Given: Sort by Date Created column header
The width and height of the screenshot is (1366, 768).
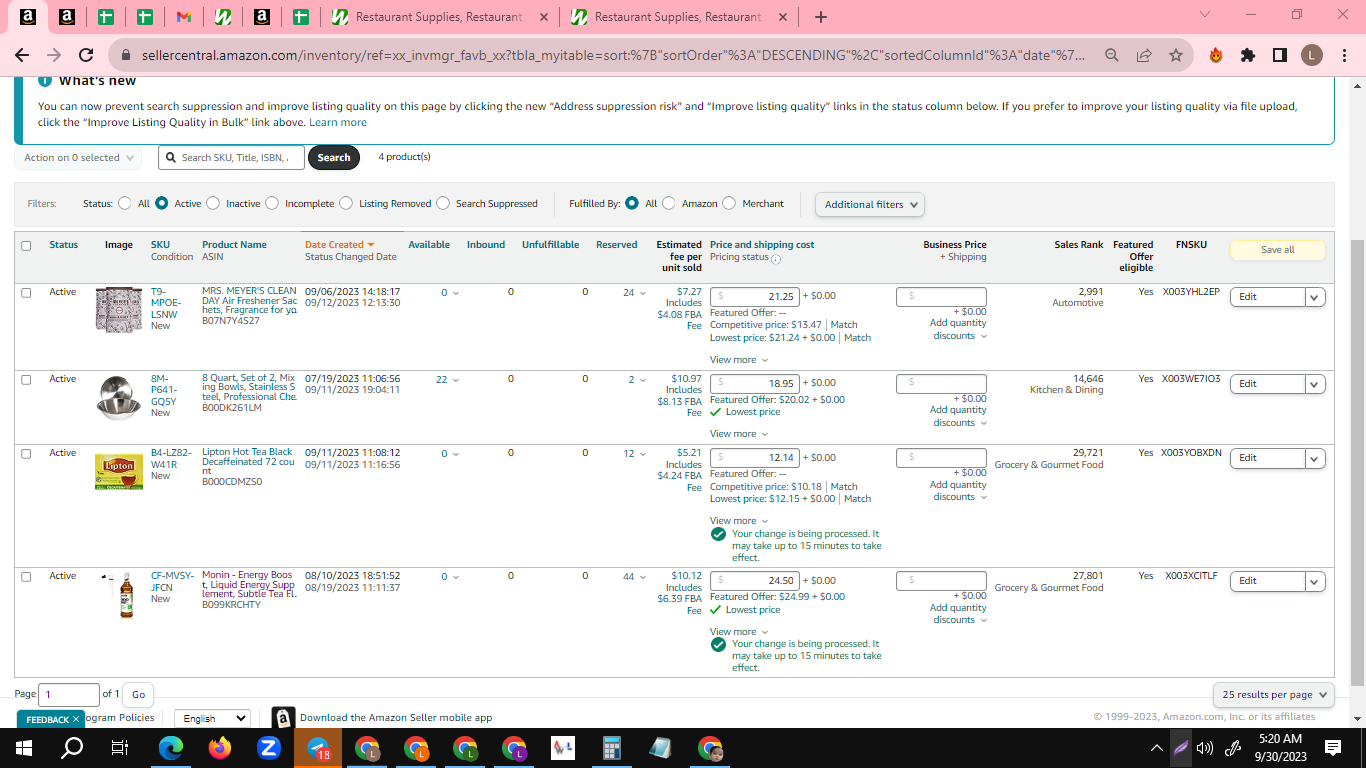Looking at the screenshot, I should pyautogui.click(x=339, y=244).
